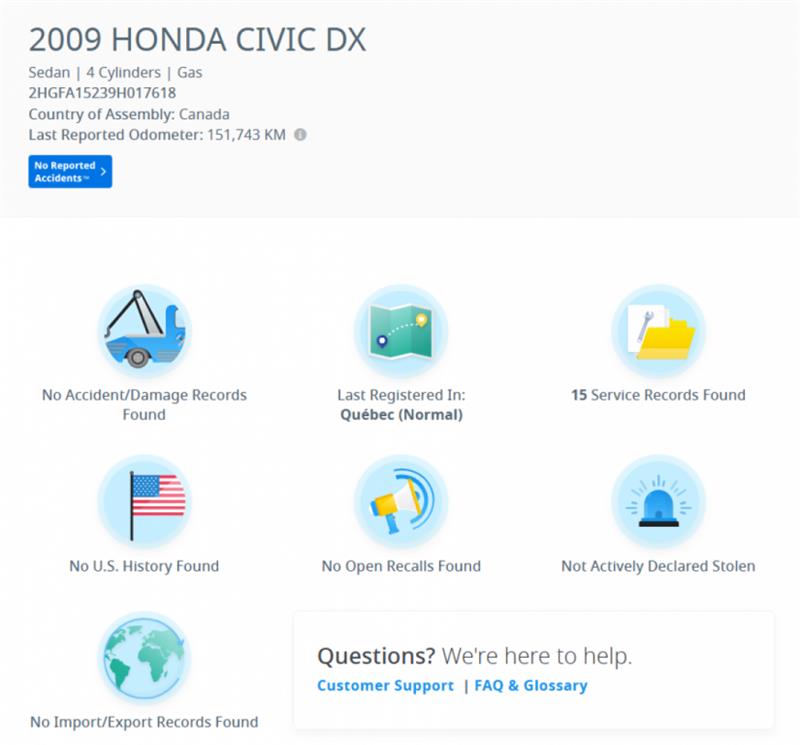Click 'Country of Assembly: Canada' text
The height and width of the screenshot is (745, 800).
coord(129,114)
